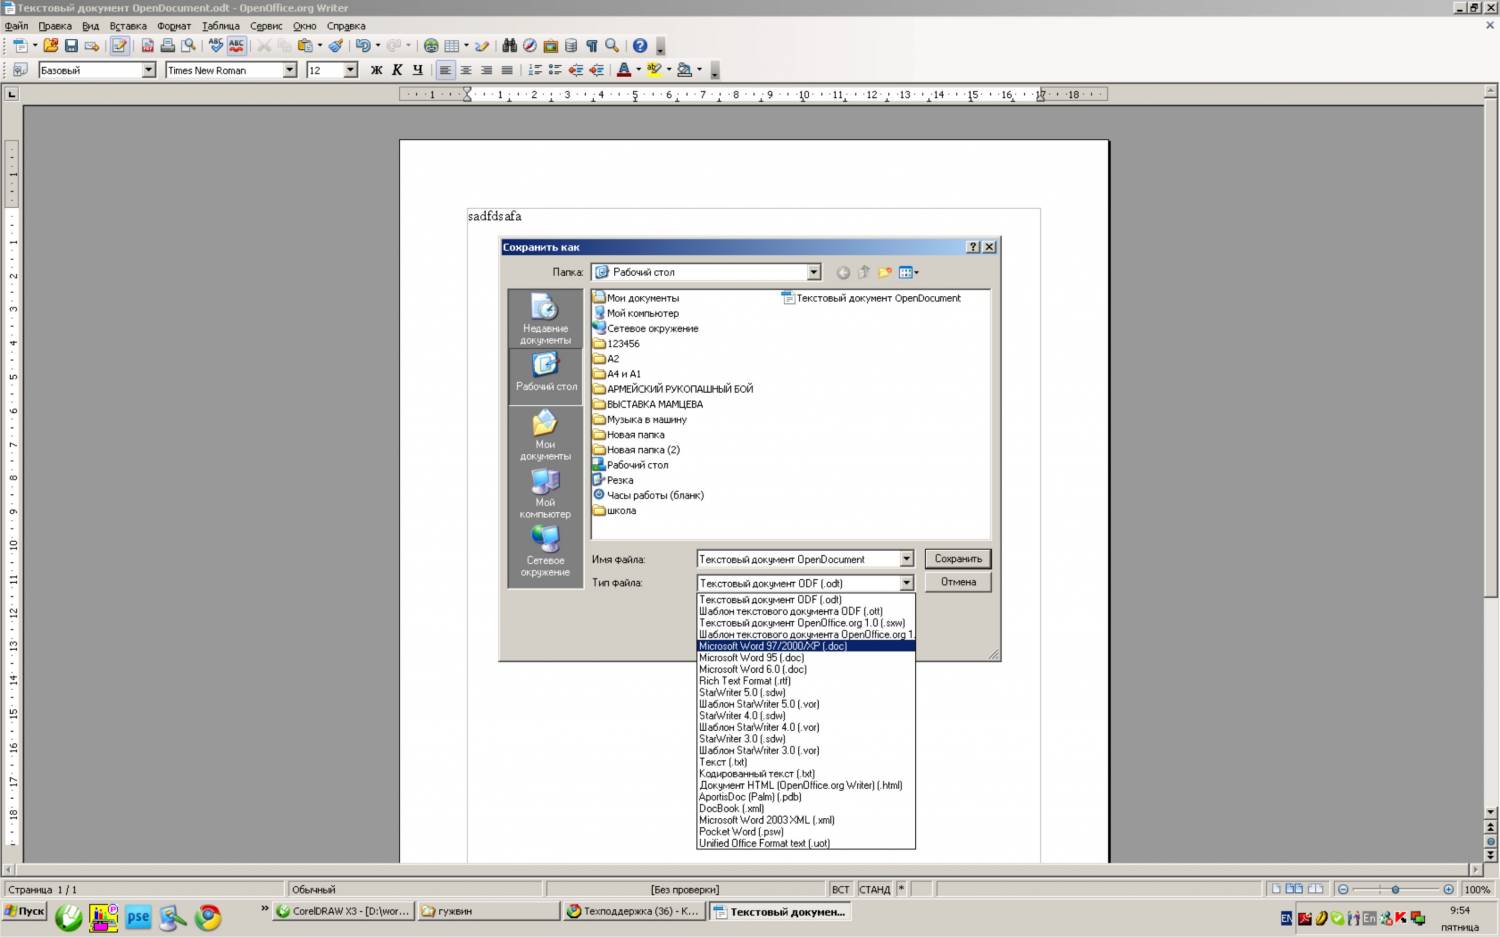1500x937 pixels.
Task: Toggle AutoSpellcheck red-underline ABC icon
Action: click(x=237, y=45)
